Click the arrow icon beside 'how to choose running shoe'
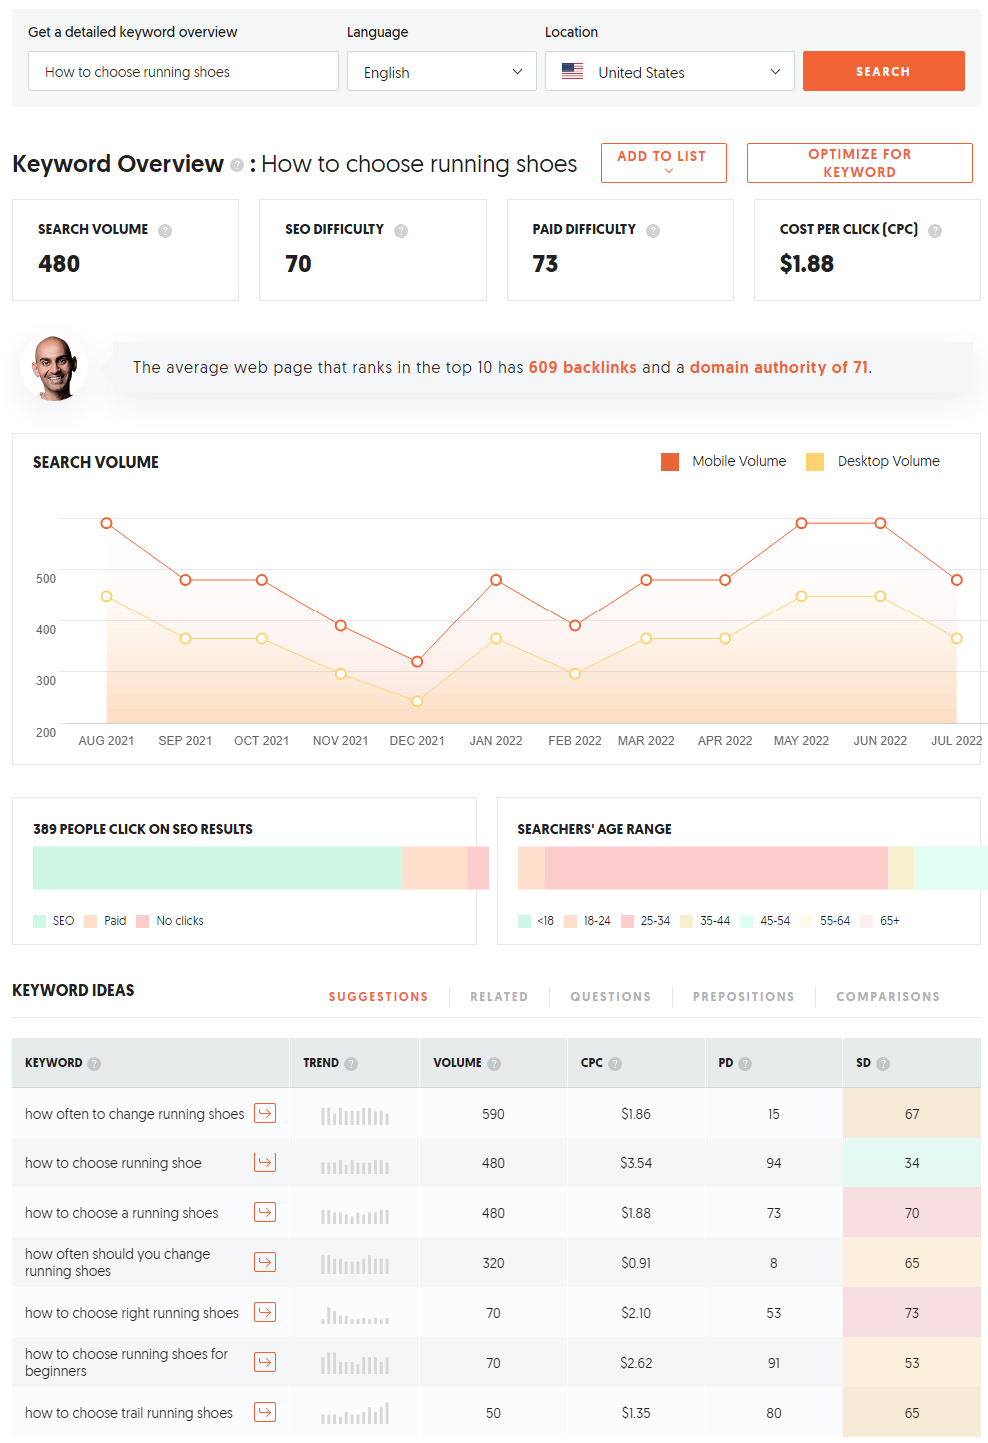988x1443 pixels. pos(265,1162)
